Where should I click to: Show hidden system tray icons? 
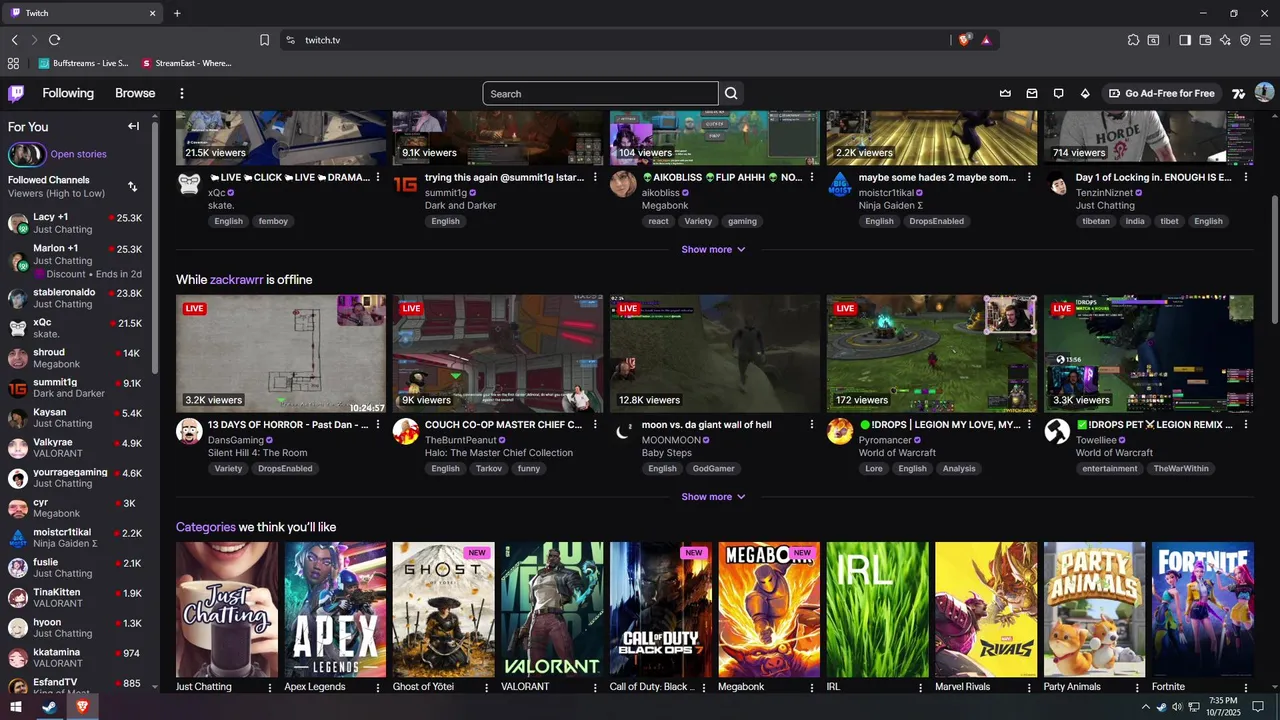[x=1145, y=706]
